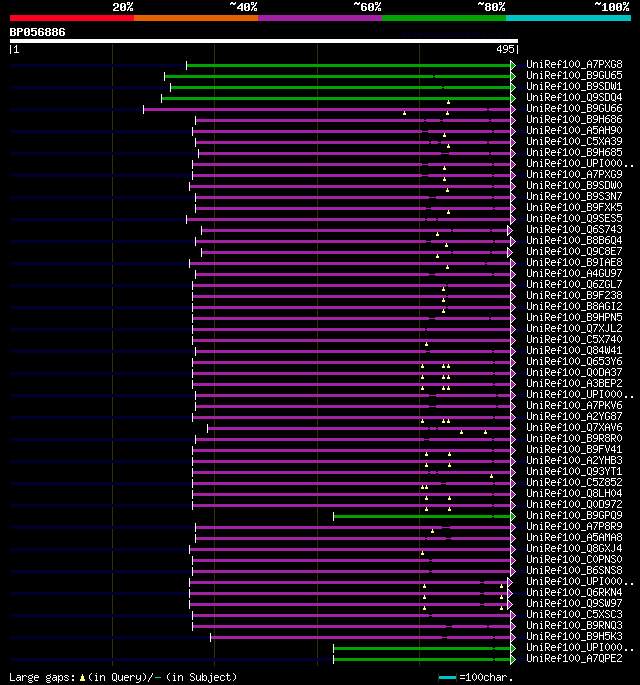Image resolution: width=640 pixels, height=685 pixels.
Task: Click the white query sequence bar
Action: tap(264, 41)
